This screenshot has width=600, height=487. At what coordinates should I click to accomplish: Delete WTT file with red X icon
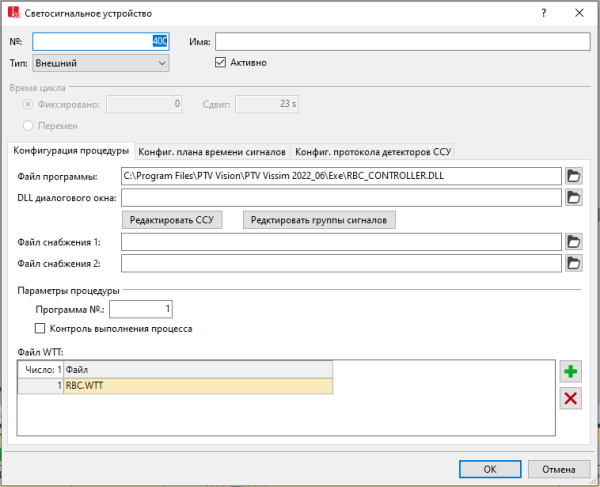(570, 399)
